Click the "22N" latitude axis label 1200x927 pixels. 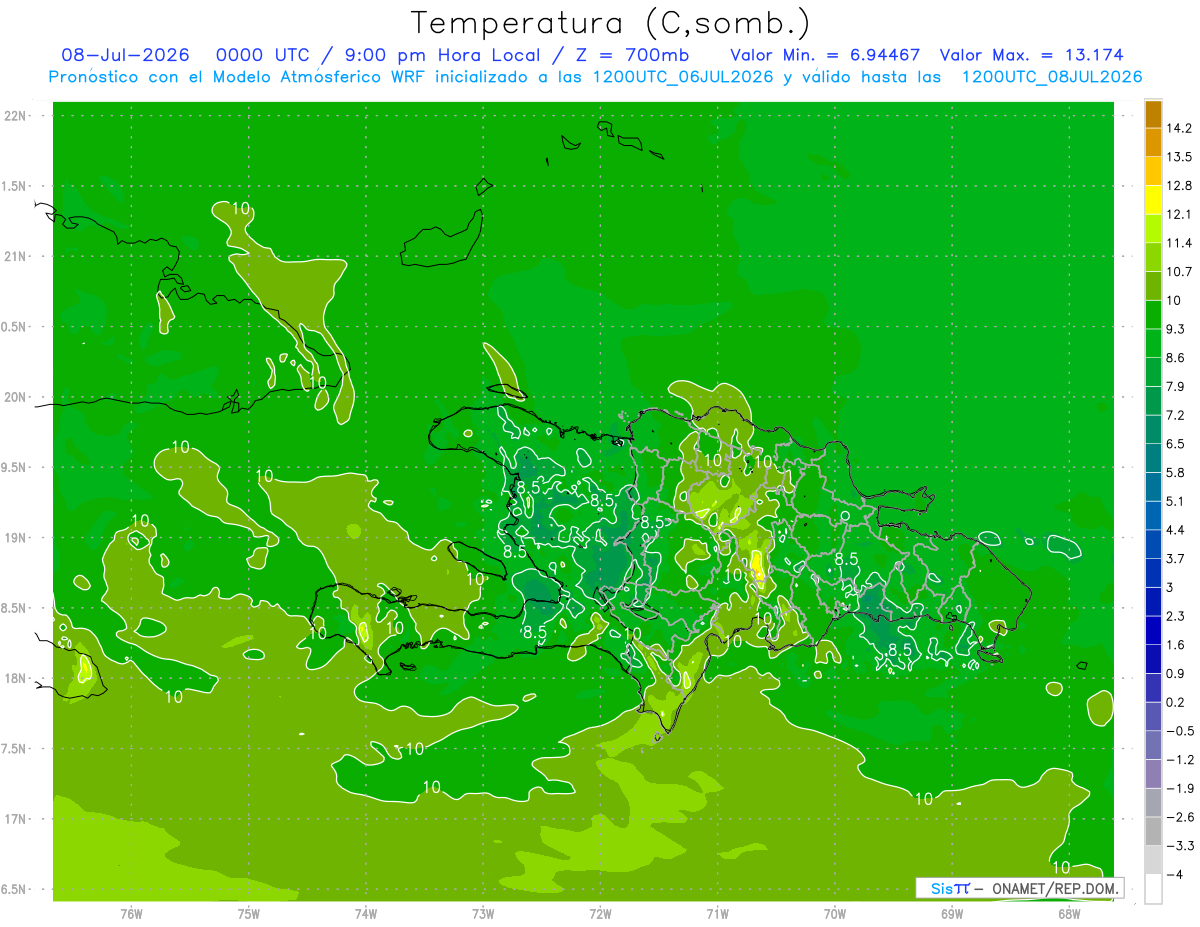[x=17, y=115]
